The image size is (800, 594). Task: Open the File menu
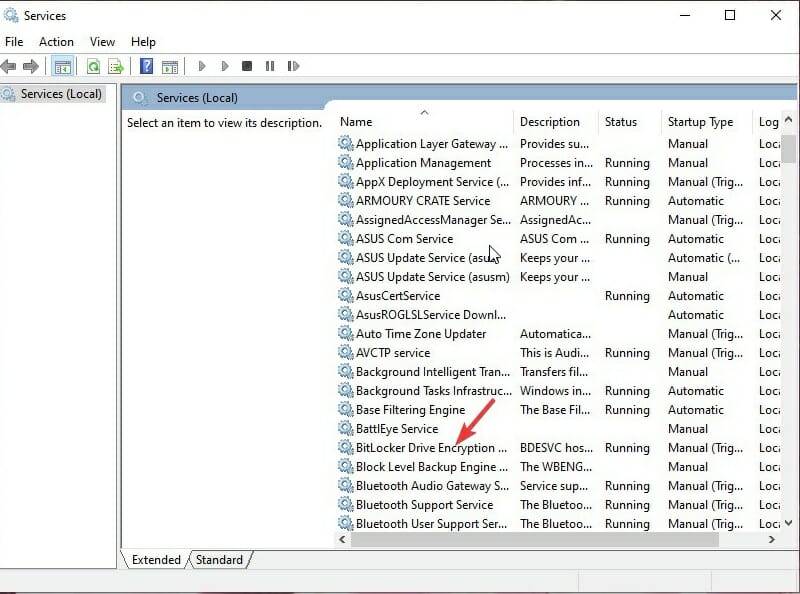tap(14, 41)
